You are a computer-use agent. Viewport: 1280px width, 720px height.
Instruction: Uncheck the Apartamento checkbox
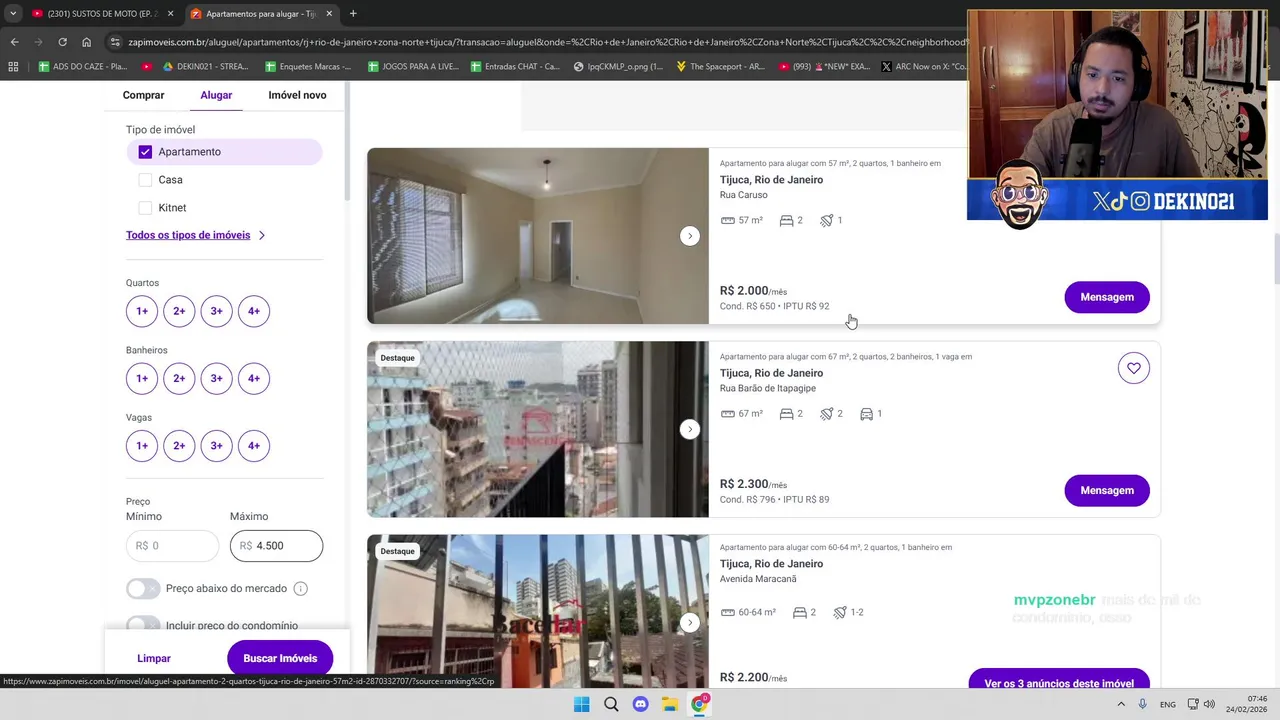[x=145, y=152]
